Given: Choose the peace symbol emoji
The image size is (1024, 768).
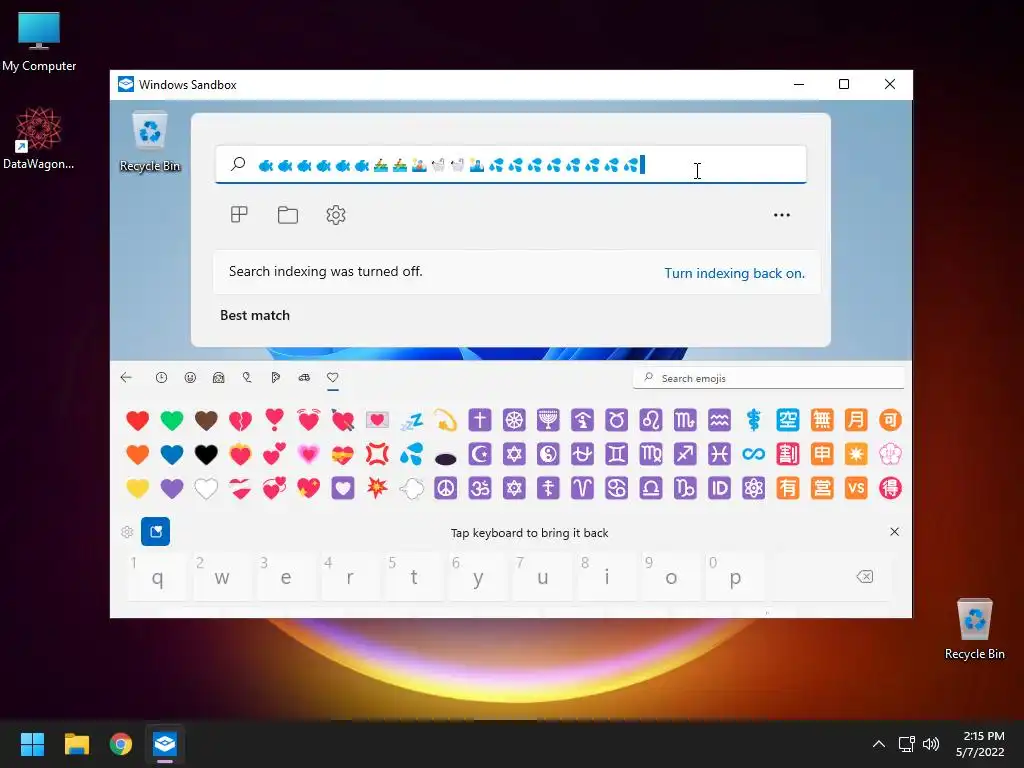Looking at the screenshot, I should (x=445, y=488).
